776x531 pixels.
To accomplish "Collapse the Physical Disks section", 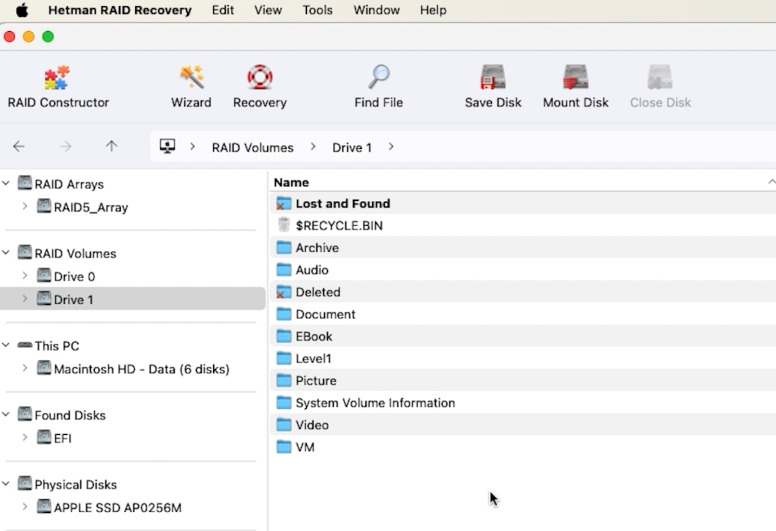I will point(6,484).
